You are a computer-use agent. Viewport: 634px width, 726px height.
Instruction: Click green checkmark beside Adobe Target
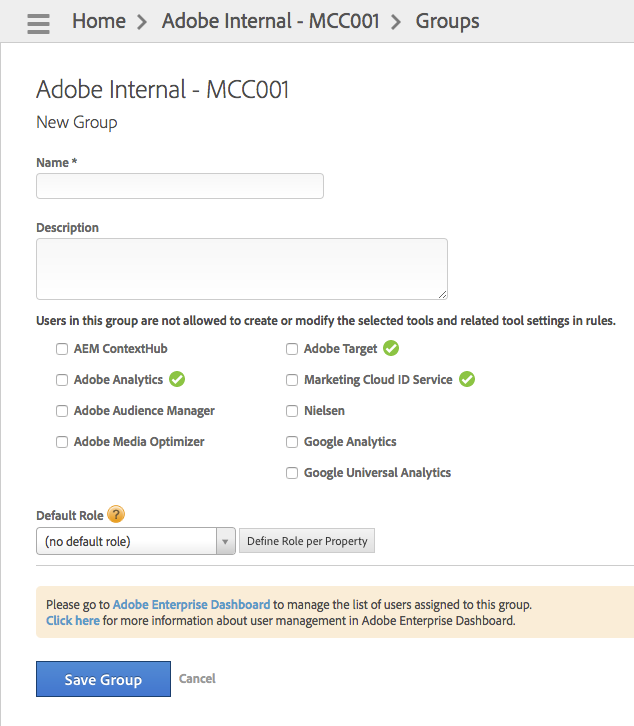391,349
